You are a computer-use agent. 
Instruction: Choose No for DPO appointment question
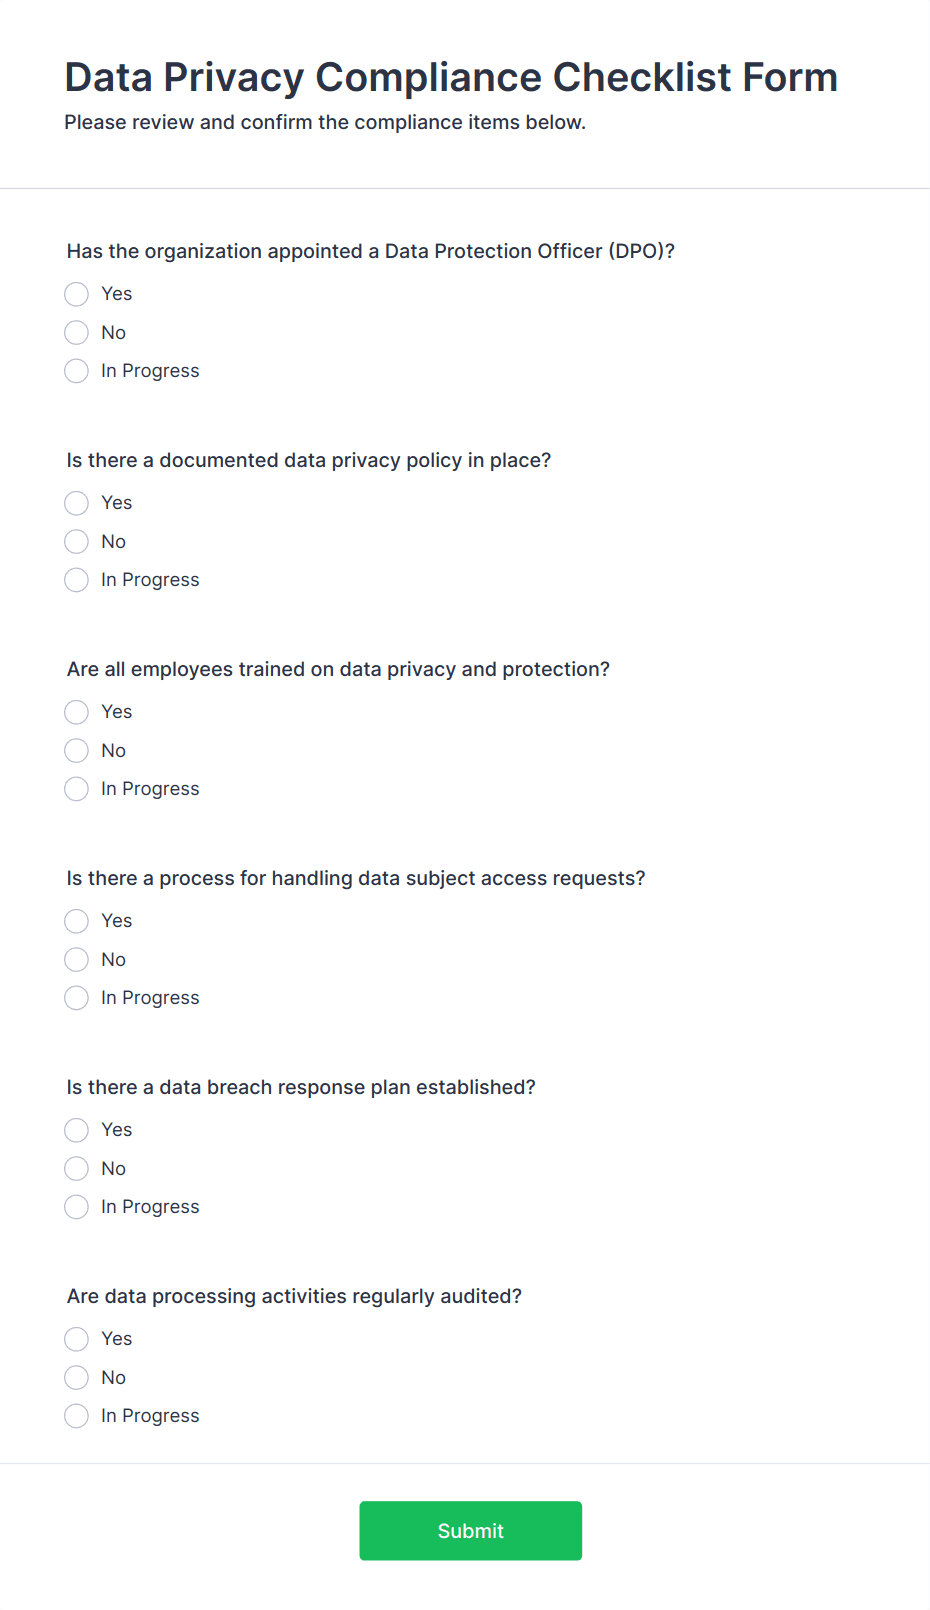pos(76,332)
